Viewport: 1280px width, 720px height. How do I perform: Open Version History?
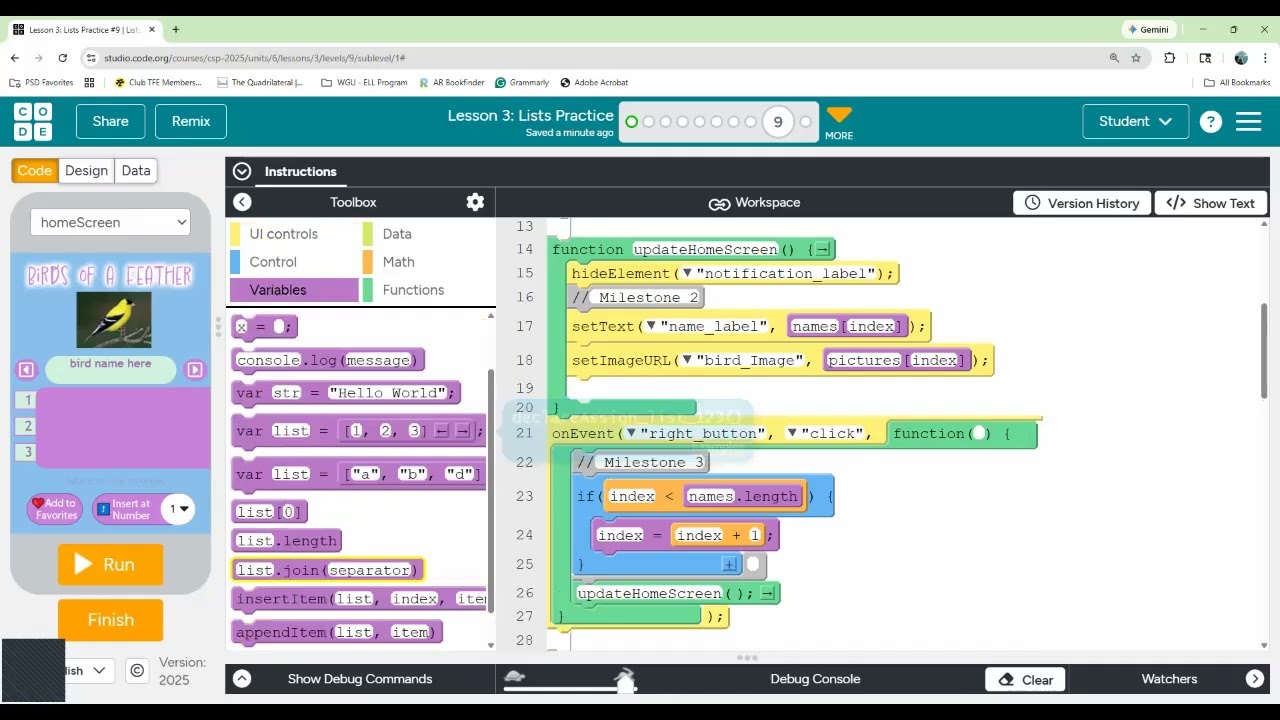(1082, 203)
